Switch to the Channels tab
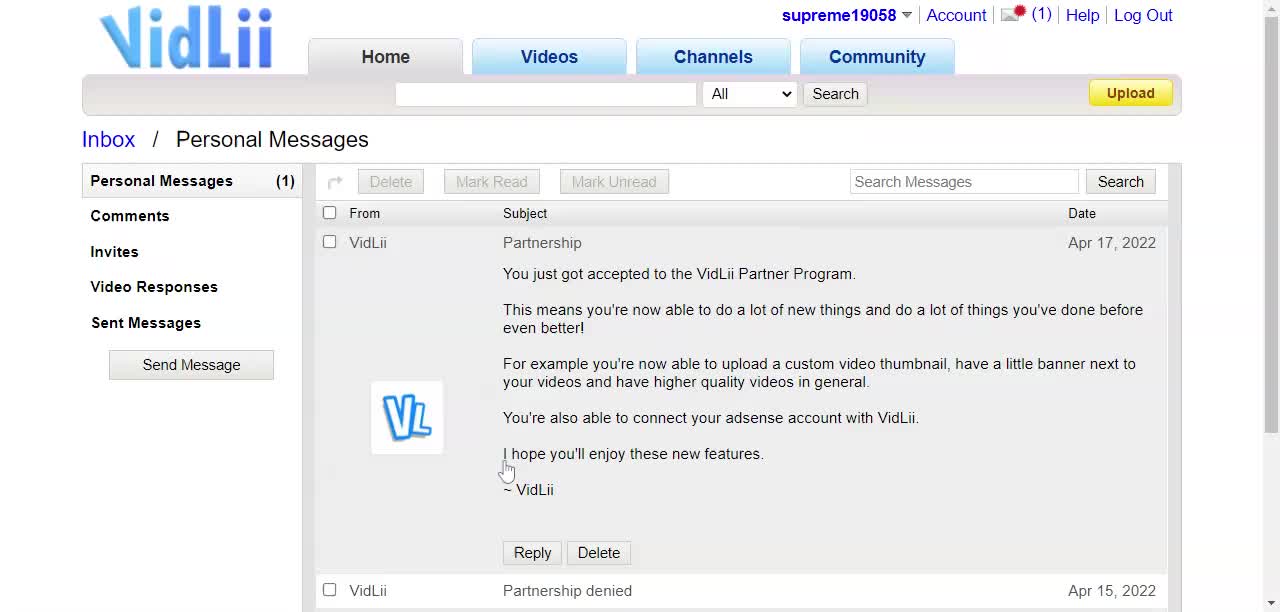The height and width of the screenshot is (612, 1280). point(713,57)
